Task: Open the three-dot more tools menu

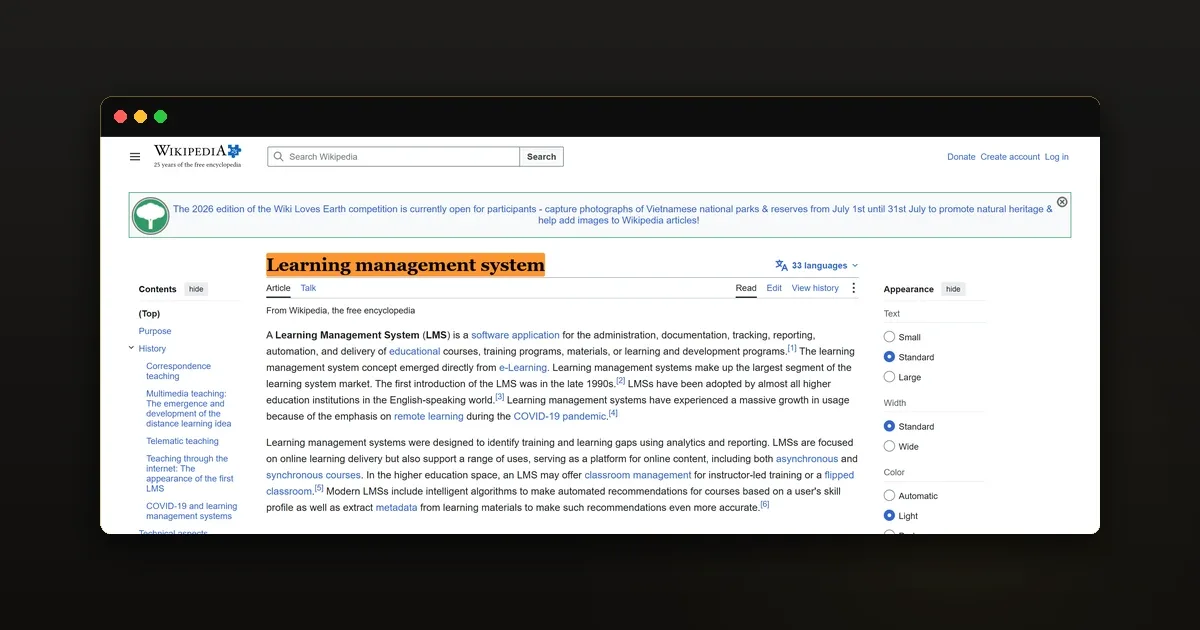Action: [x=853, y=288]
